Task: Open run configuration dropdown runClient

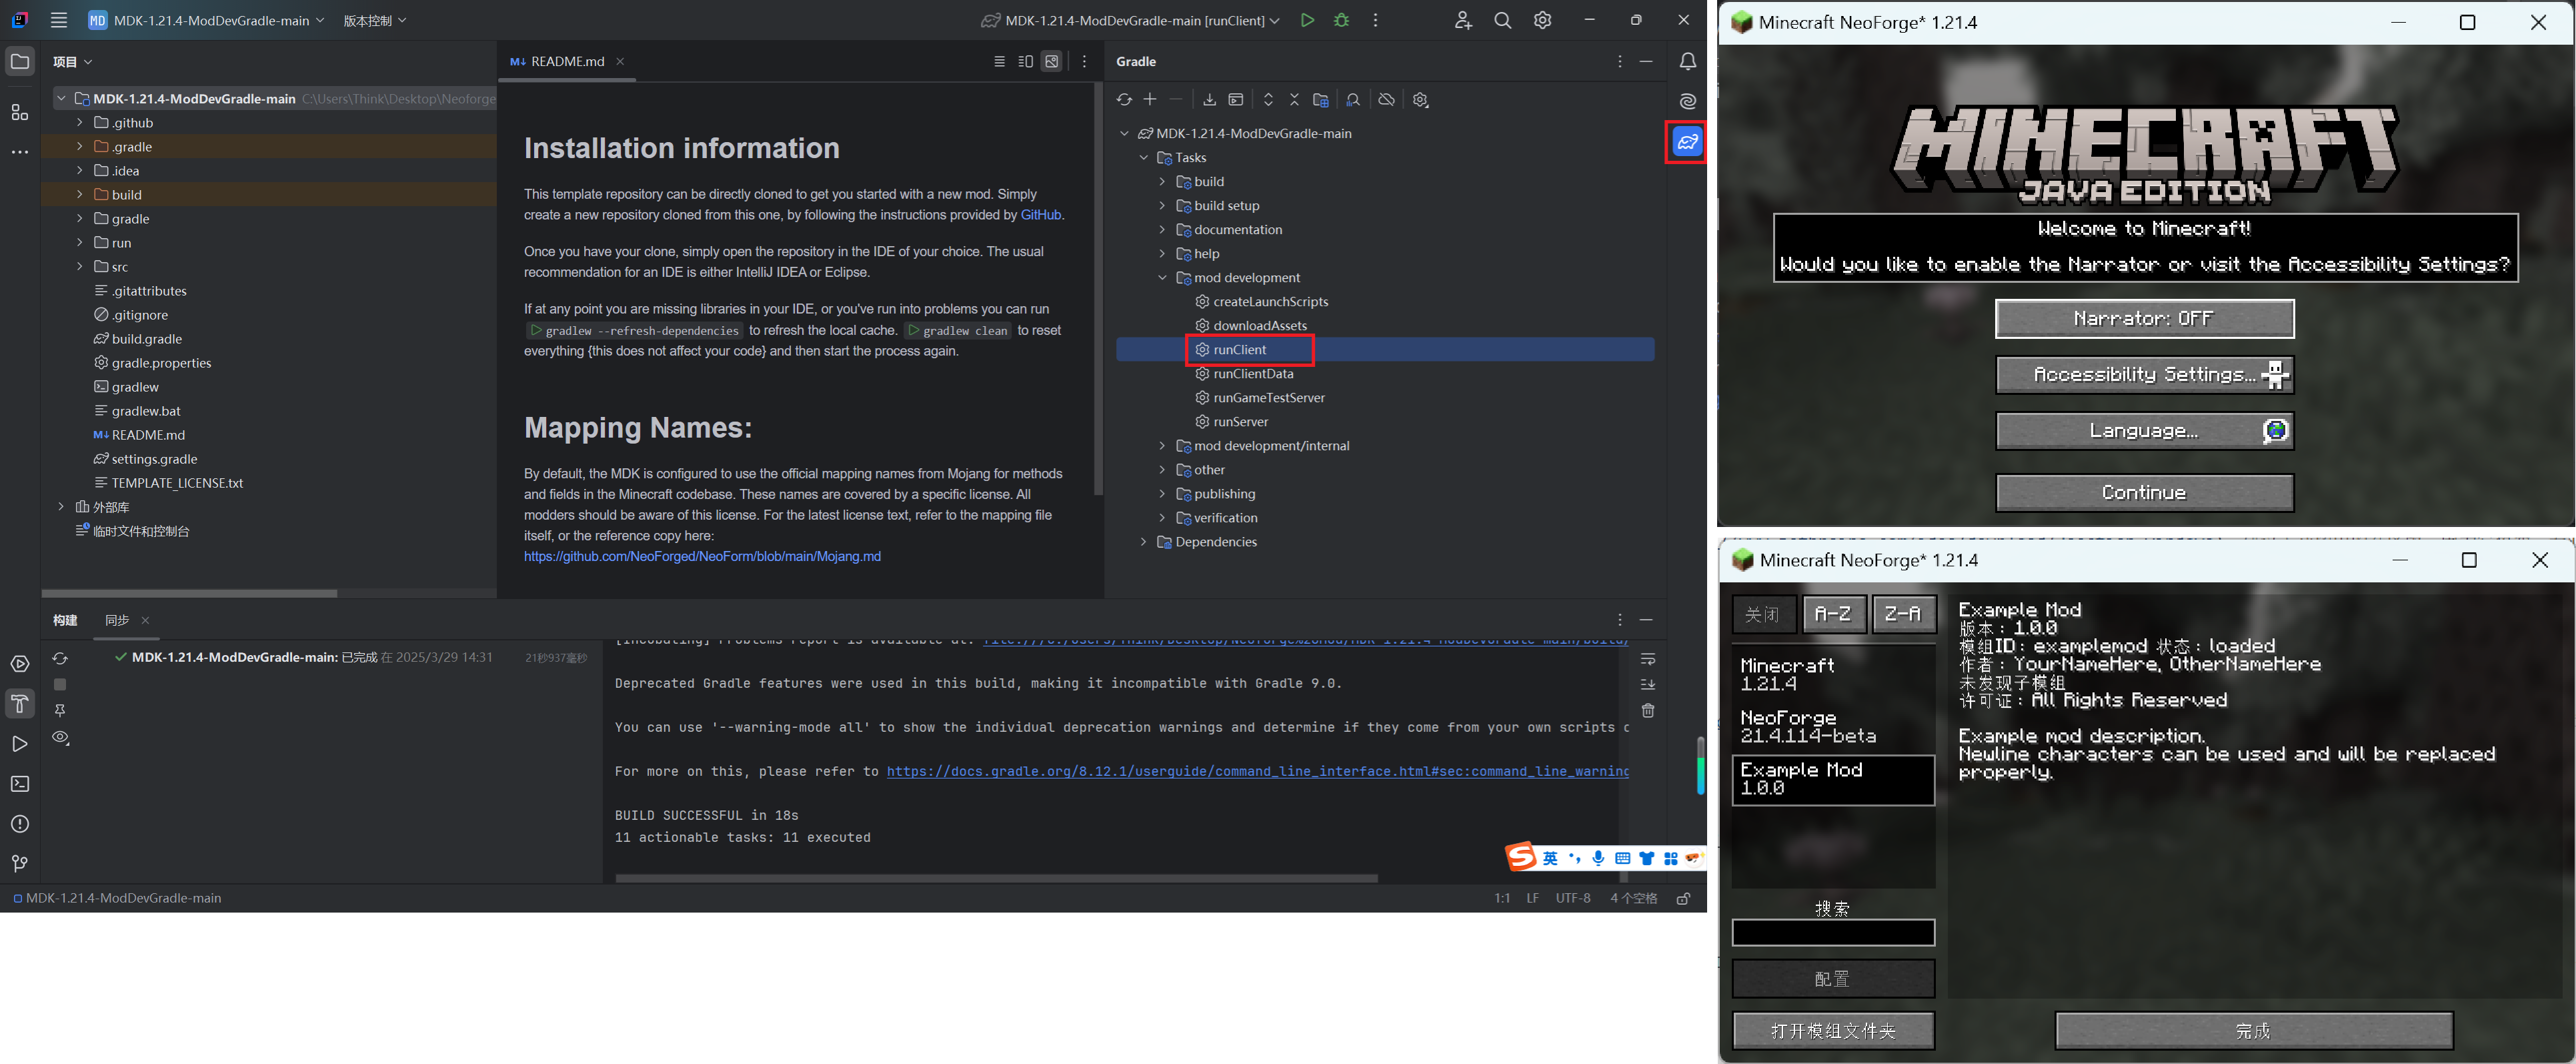Action: (1131, 20)
